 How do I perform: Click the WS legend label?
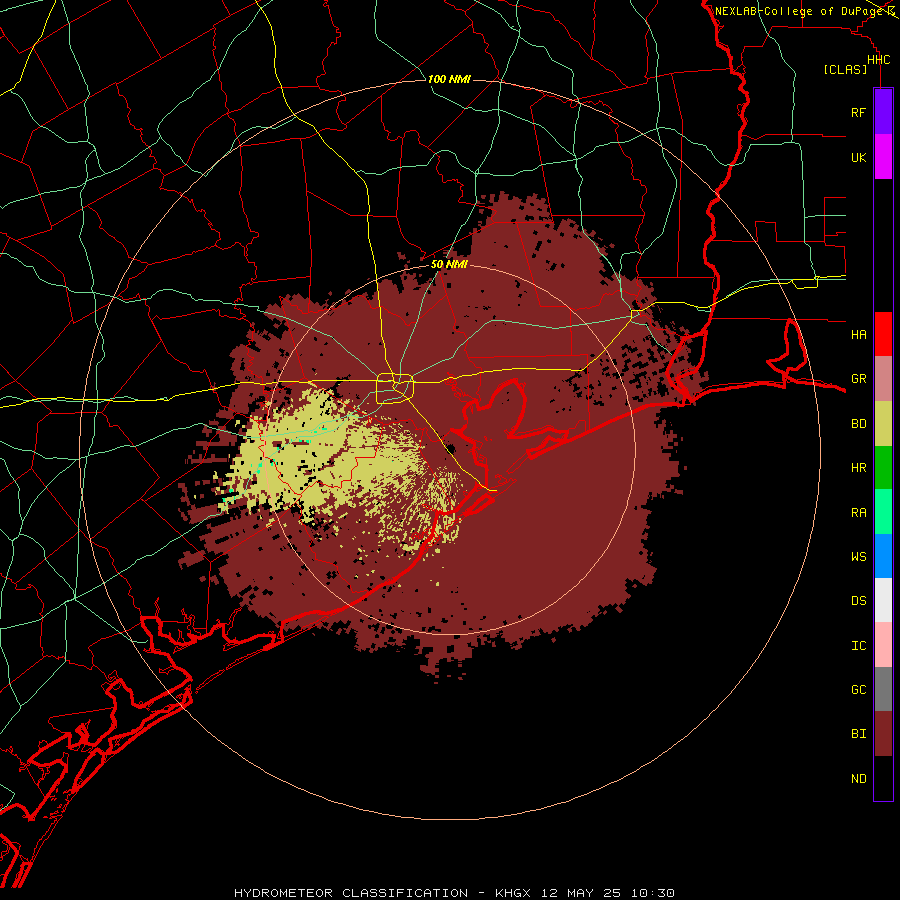click(x=858, y=556)
